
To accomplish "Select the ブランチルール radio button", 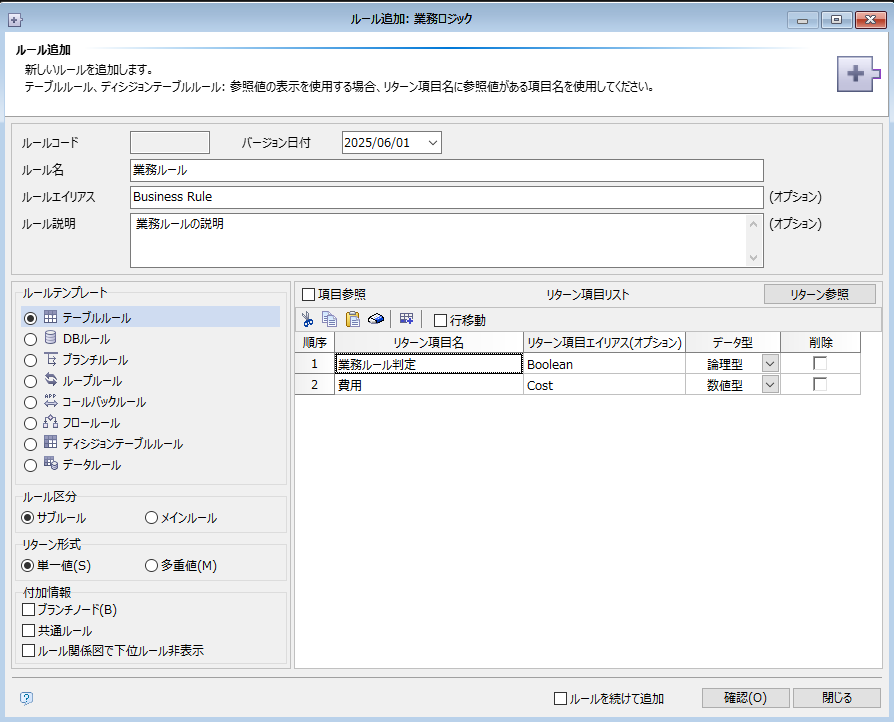I will [31, 360].
